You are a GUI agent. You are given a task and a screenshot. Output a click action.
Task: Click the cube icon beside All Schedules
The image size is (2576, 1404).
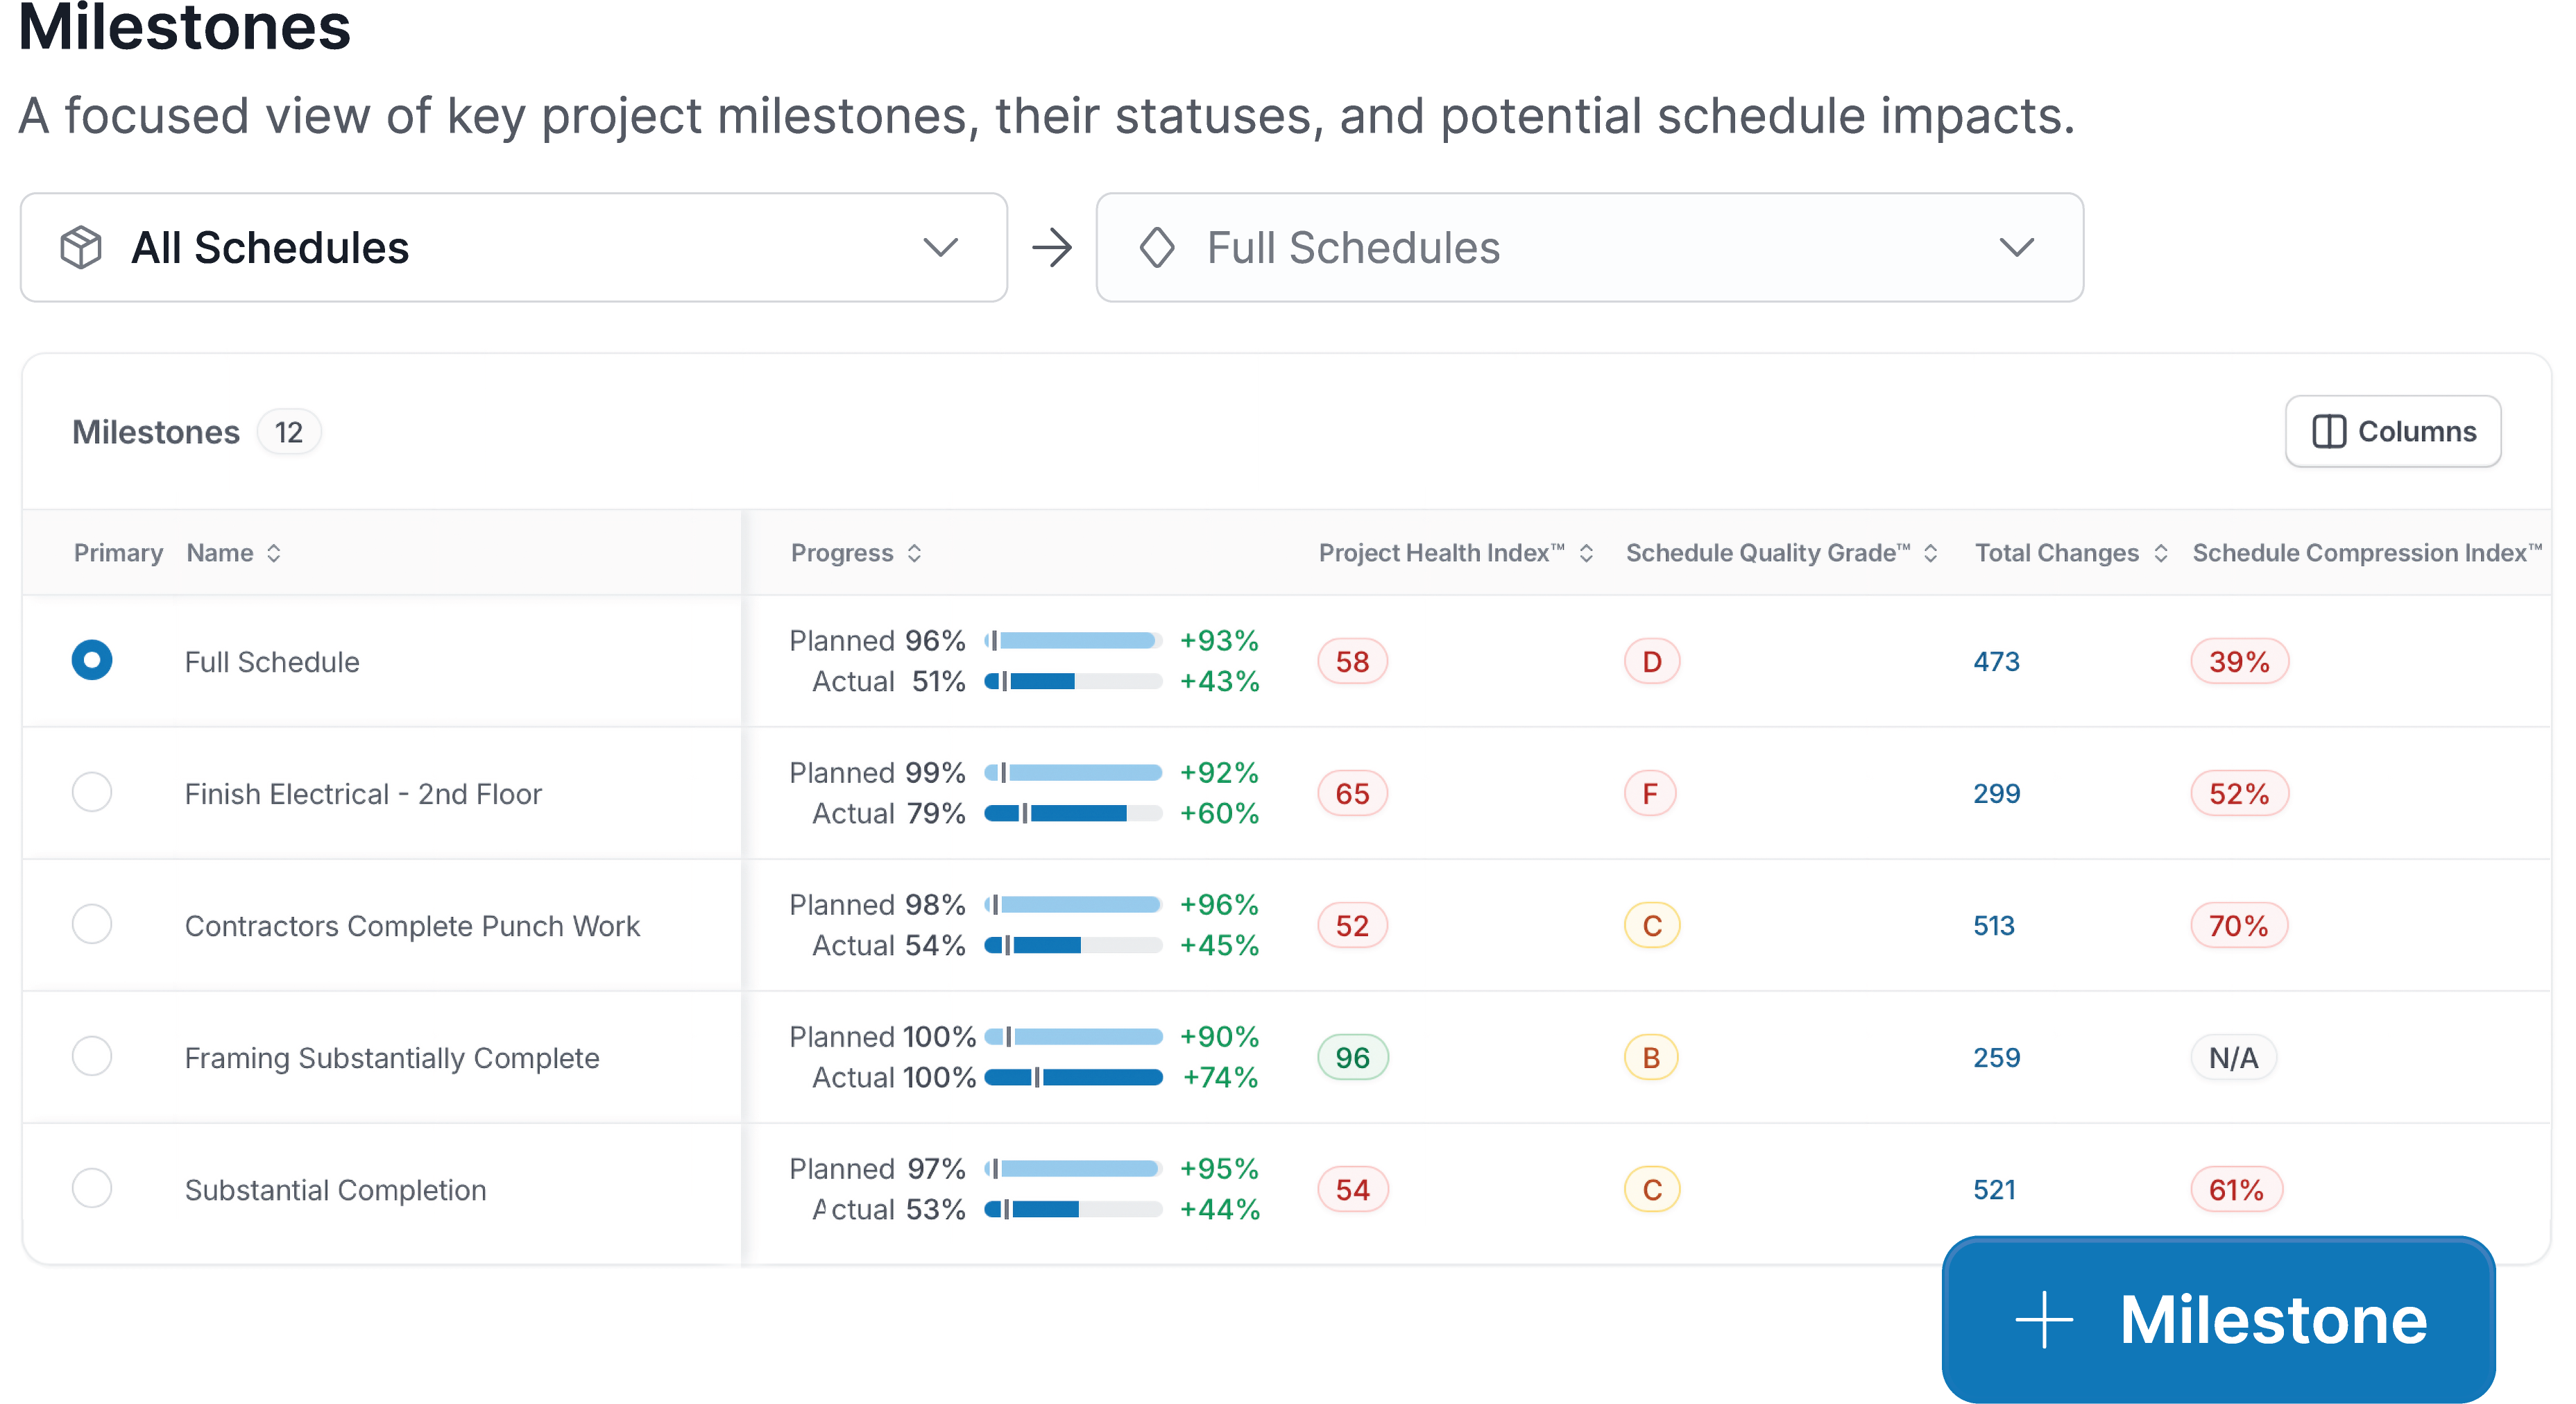81,247
